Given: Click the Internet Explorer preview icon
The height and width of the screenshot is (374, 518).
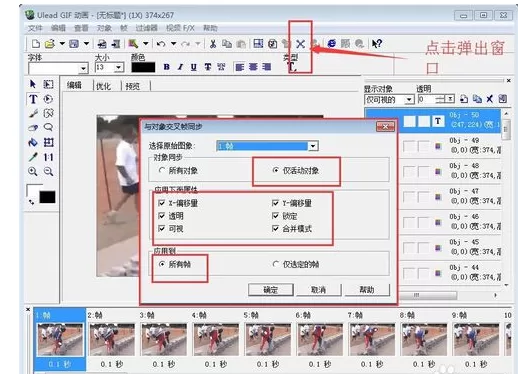Looking at the screenshot, I should 332,43.
